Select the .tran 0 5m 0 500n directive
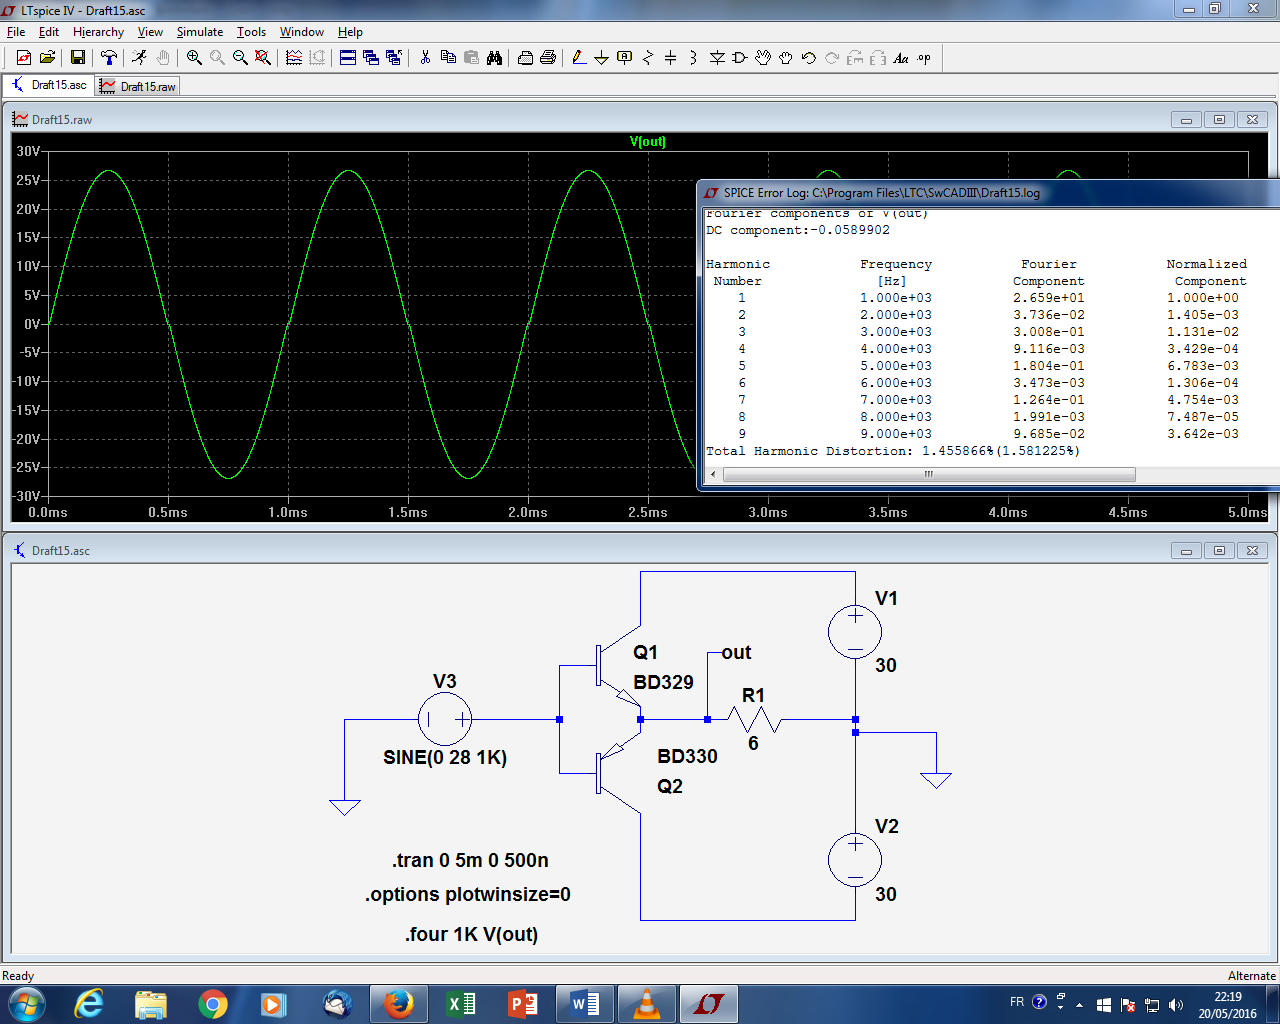This screenshot has height=1024, width=1280. coord(470,860)
